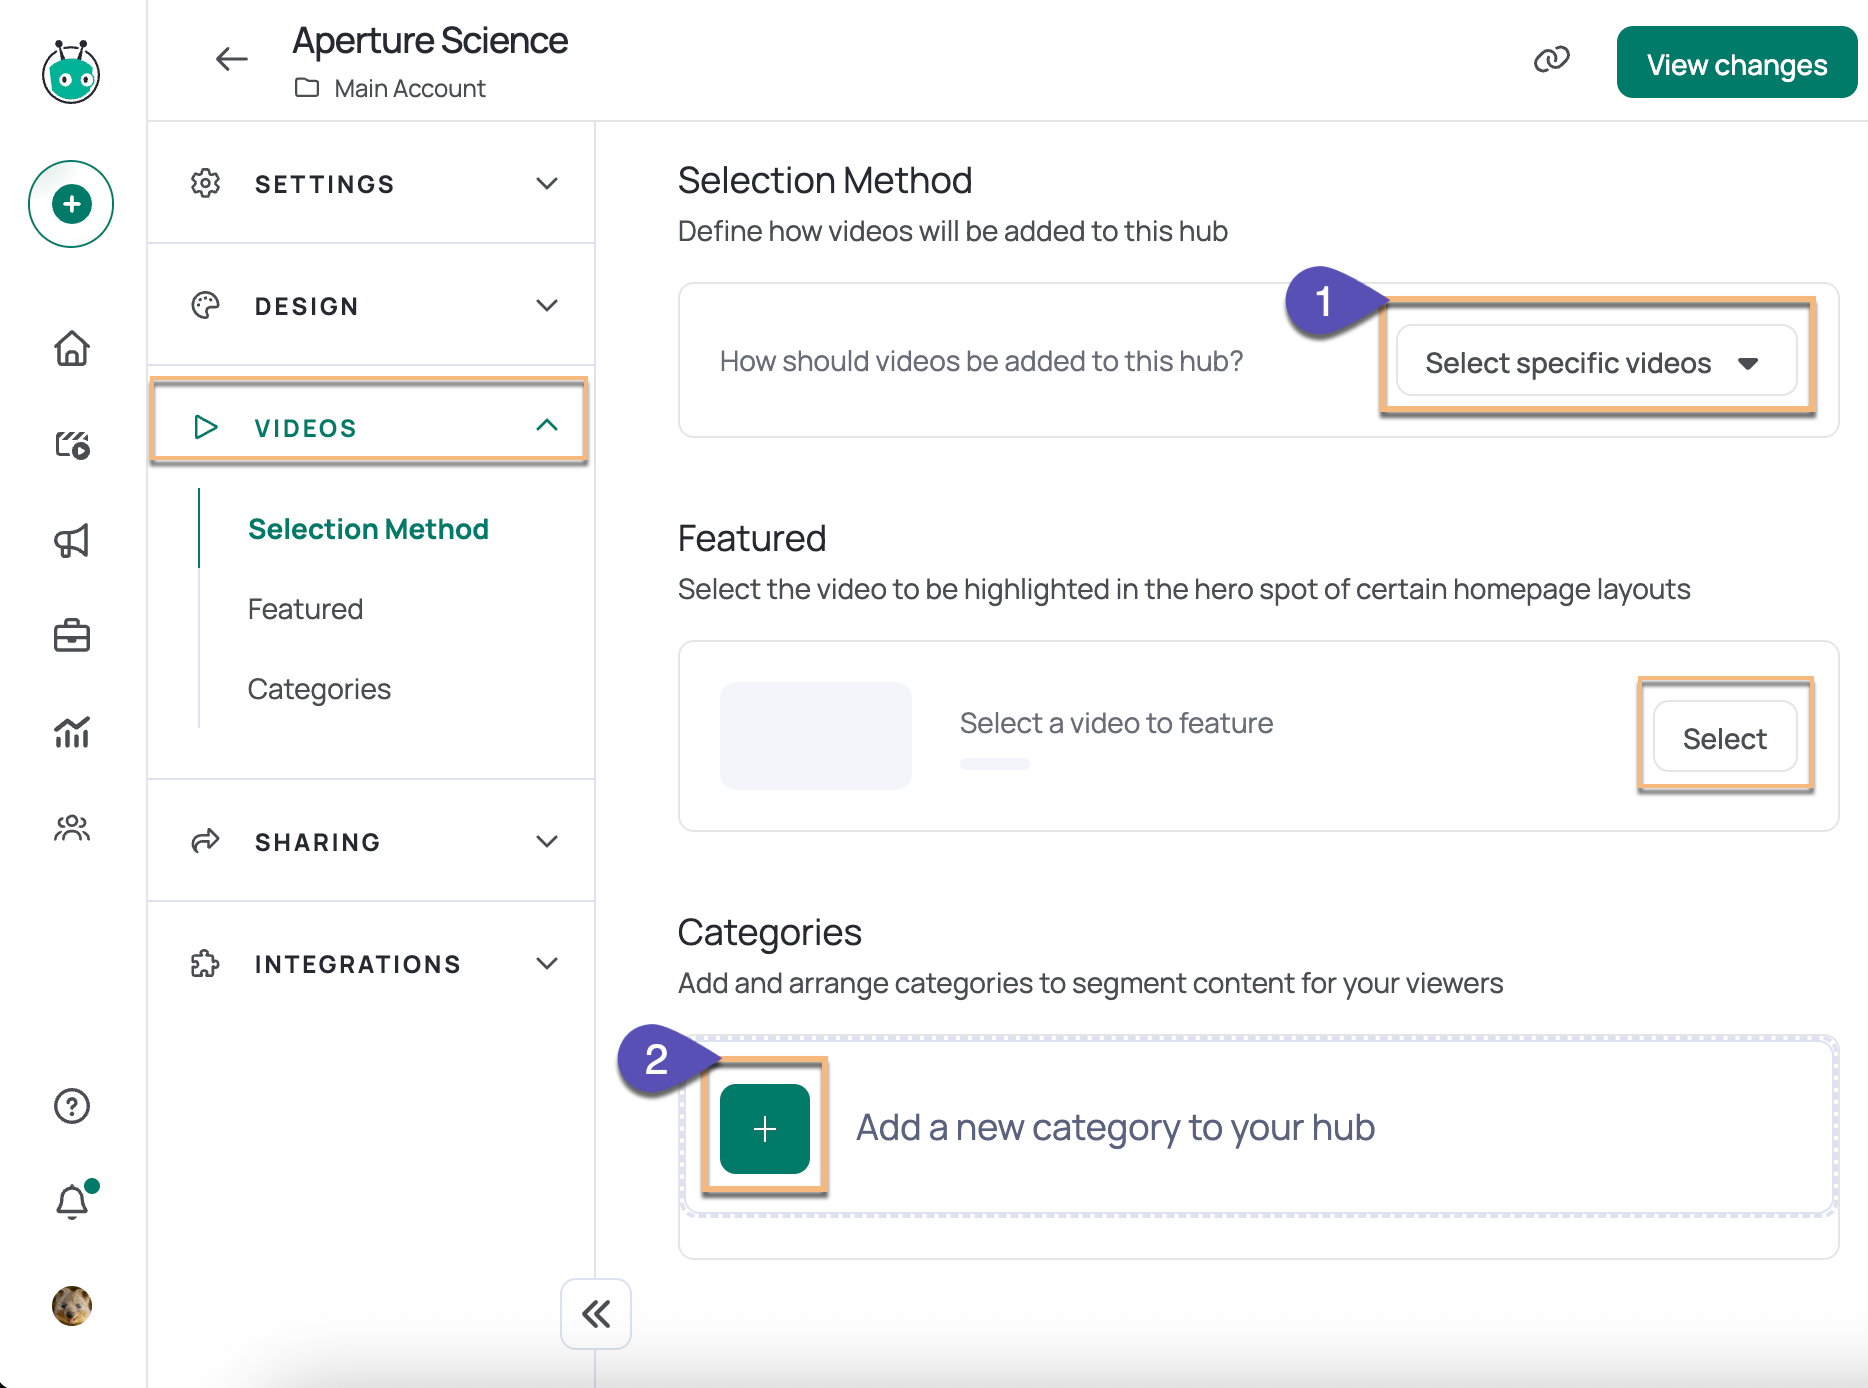The height and width of the screenshot is (1388, 1868).
Task: Expand the Sharing section
Action: coord(371,842)
